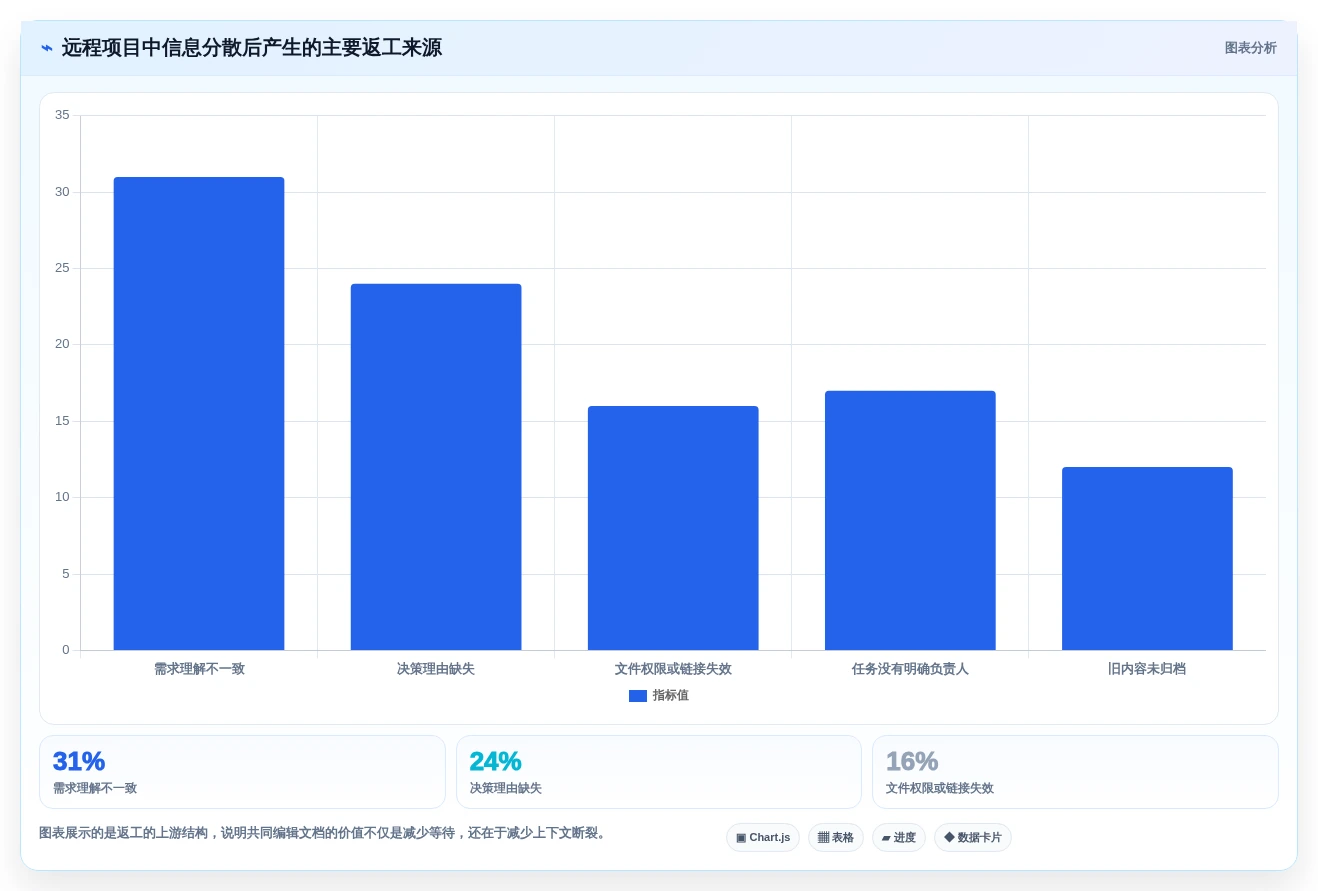
Task: Select the 任务没有明确负责人 bar
Action: pyautogui.click(x=910, y=521)
